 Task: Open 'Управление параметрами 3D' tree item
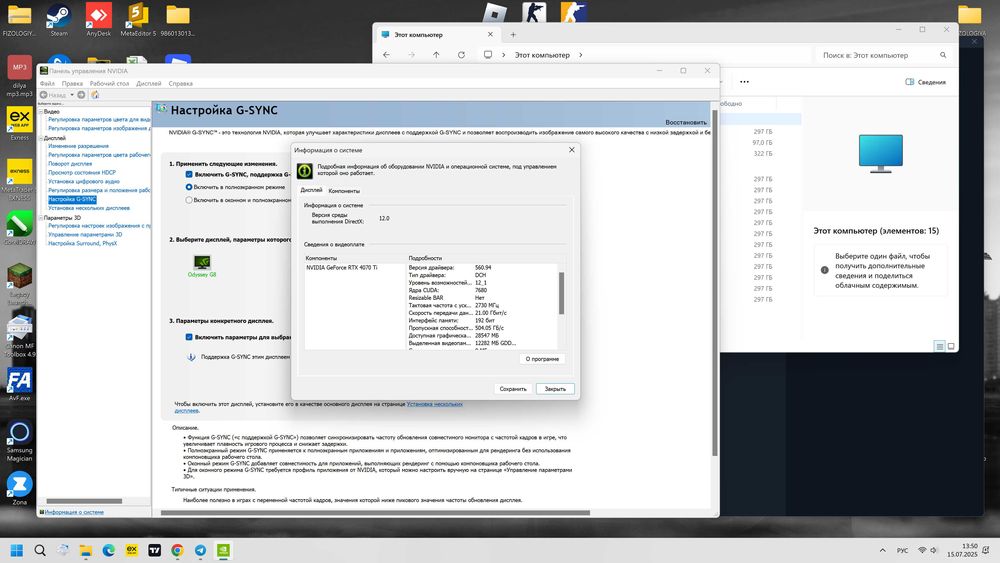85,235
